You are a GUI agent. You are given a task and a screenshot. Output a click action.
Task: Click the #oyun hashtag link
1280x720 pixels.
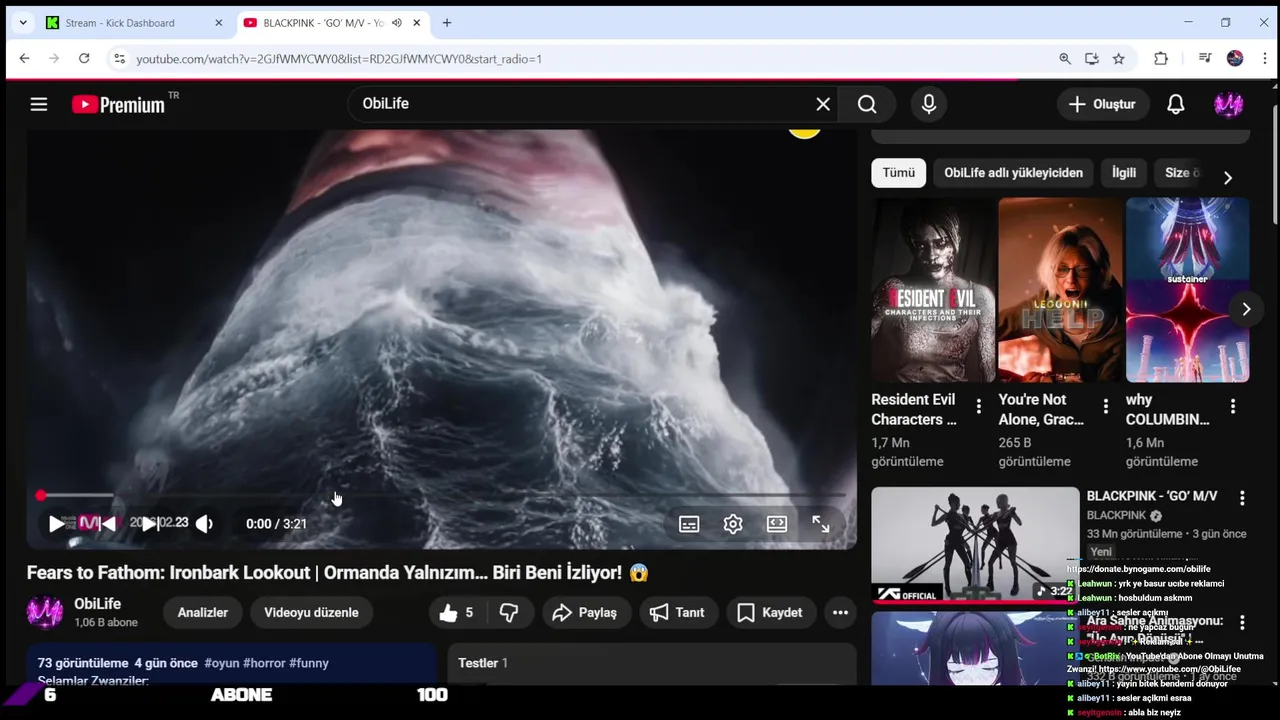[x=225, y=663]
